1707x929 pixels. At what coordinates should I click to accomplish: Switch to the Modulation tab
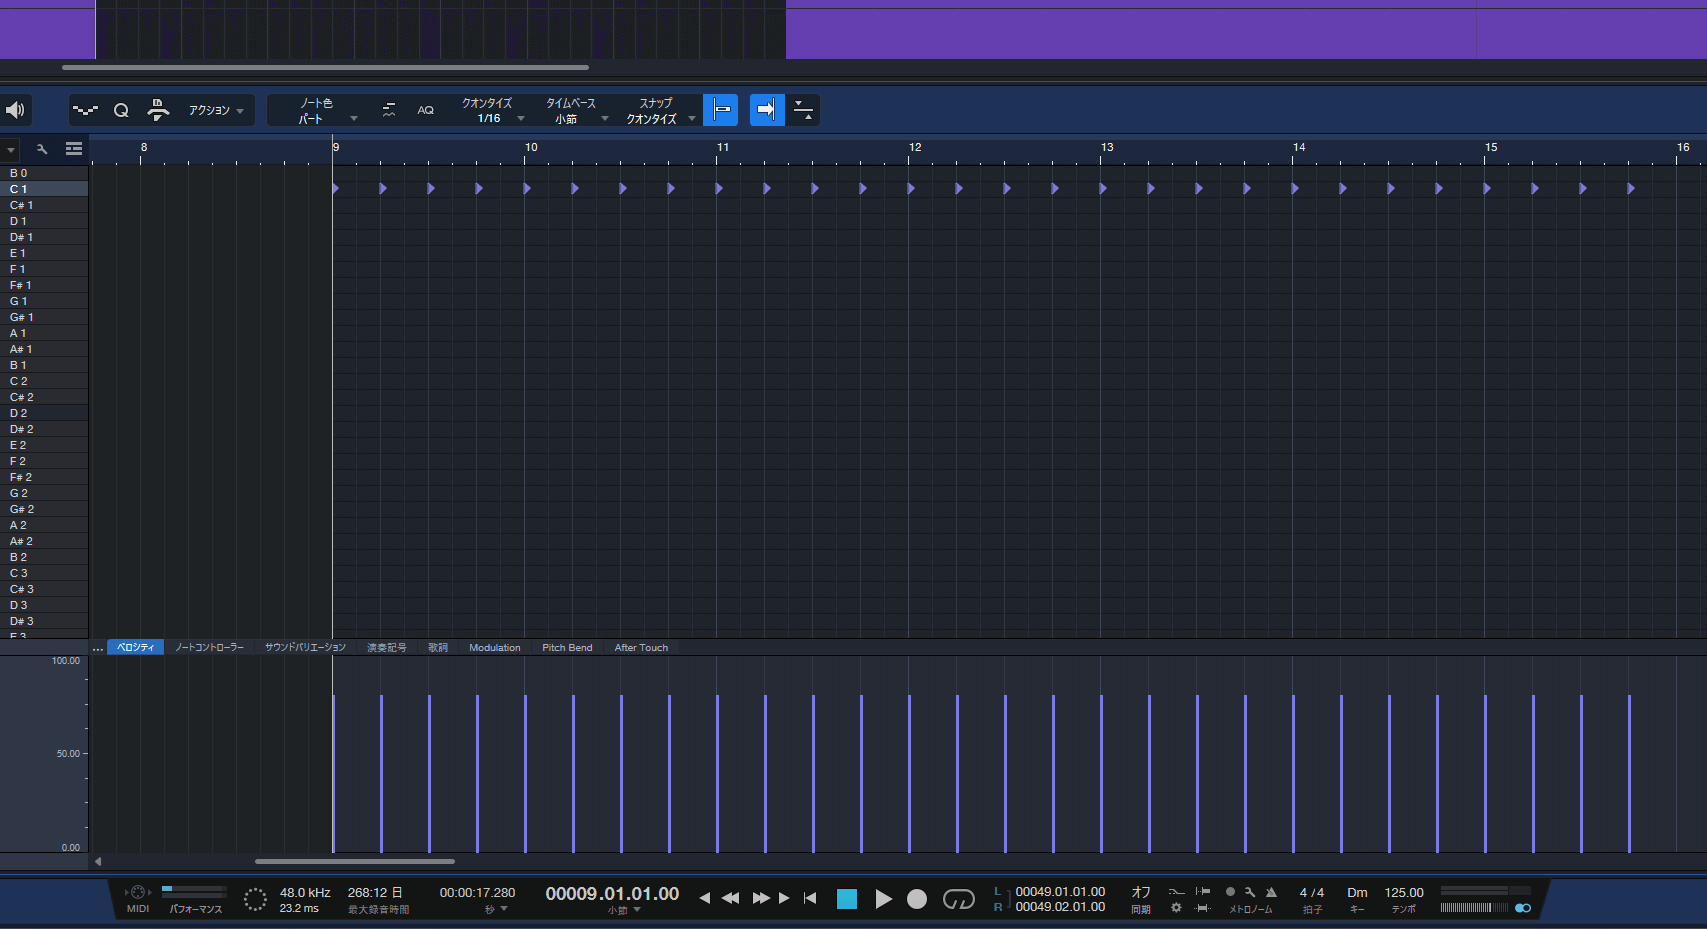tap(495, 648)
